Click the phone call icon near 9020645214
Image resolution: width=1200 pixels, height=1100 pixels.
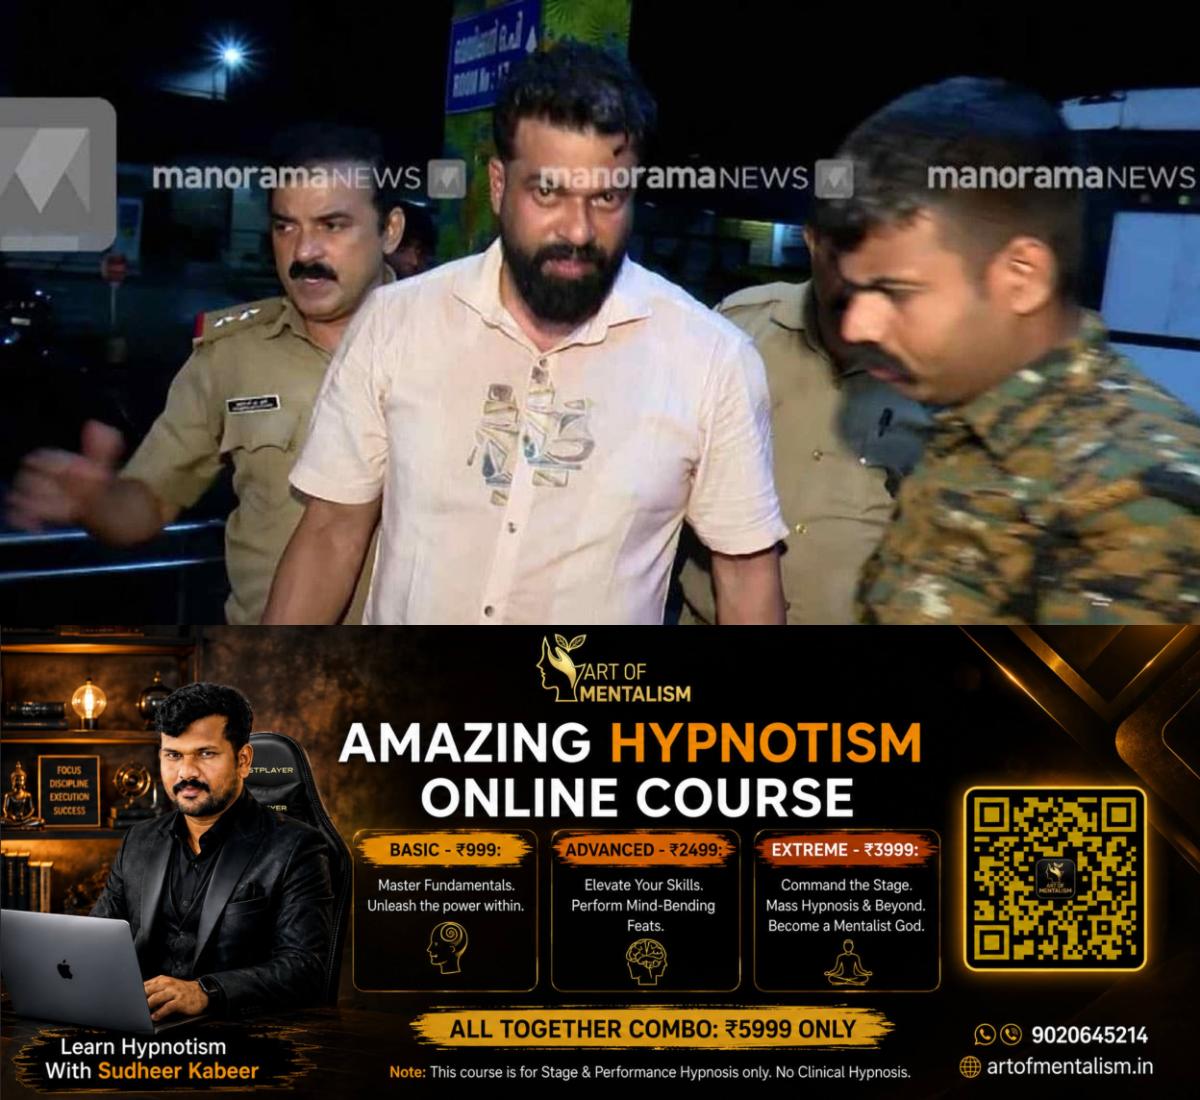tap(1010, 1035)
